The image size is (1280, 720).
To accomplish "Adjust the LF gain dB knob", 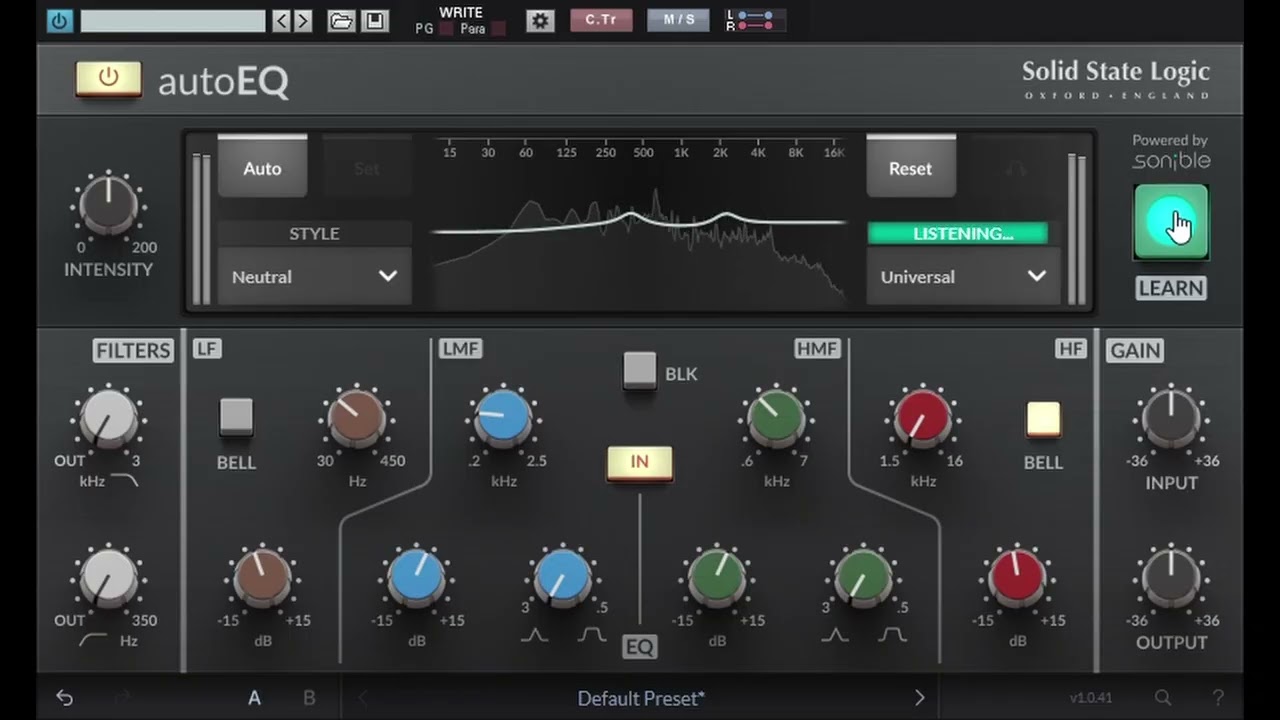I will pyautogui.click(x=262, y=577).
